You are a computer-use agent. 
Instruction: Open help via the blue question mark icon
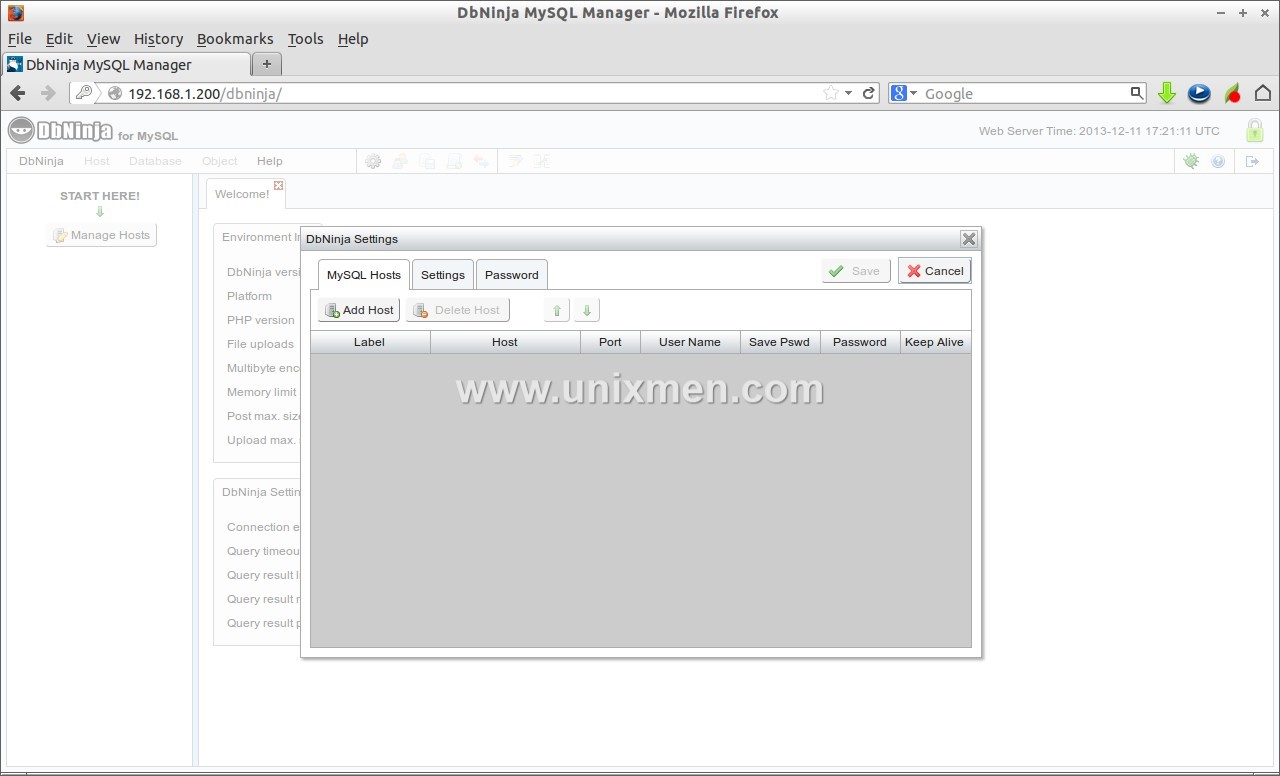1218,161
